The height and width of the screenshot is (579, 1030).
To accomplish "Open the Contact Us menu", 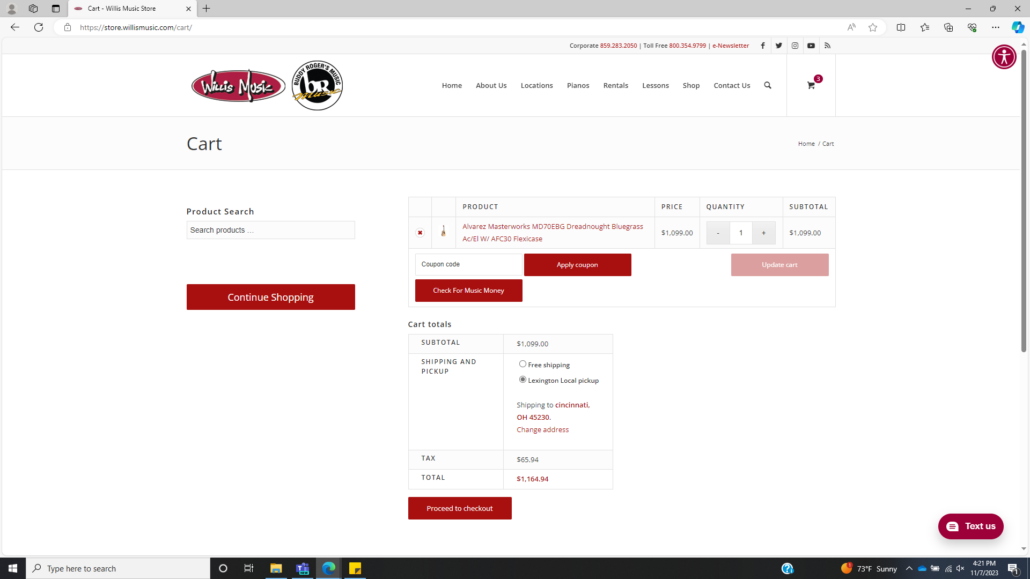I will (x=732, y=85).
